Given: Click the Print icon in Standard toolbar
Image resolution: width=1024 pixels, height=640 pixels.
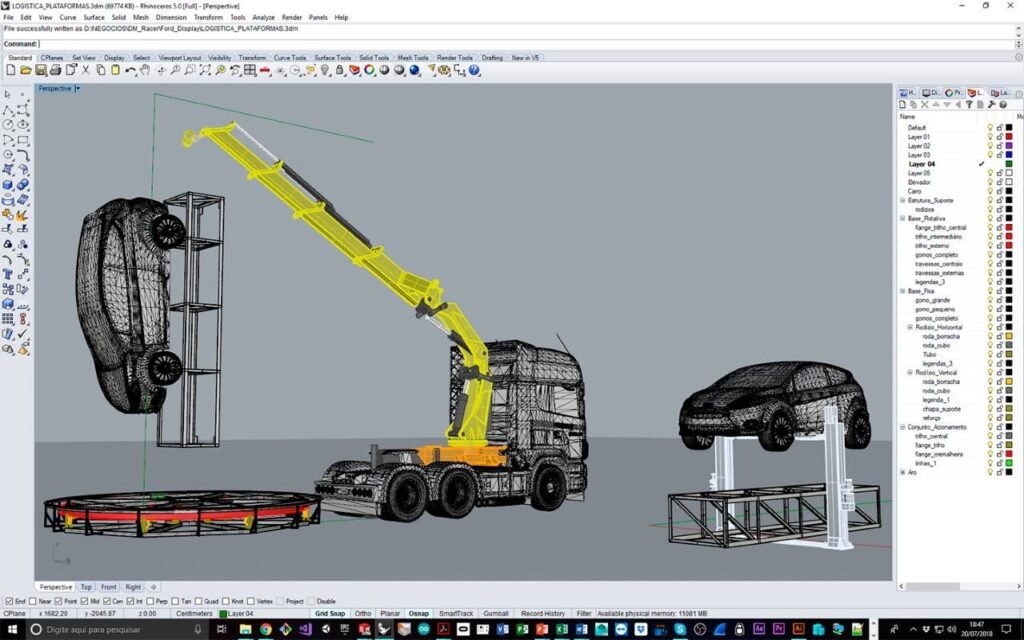Looking at the screenshot, I should click(x=56, y=70).
